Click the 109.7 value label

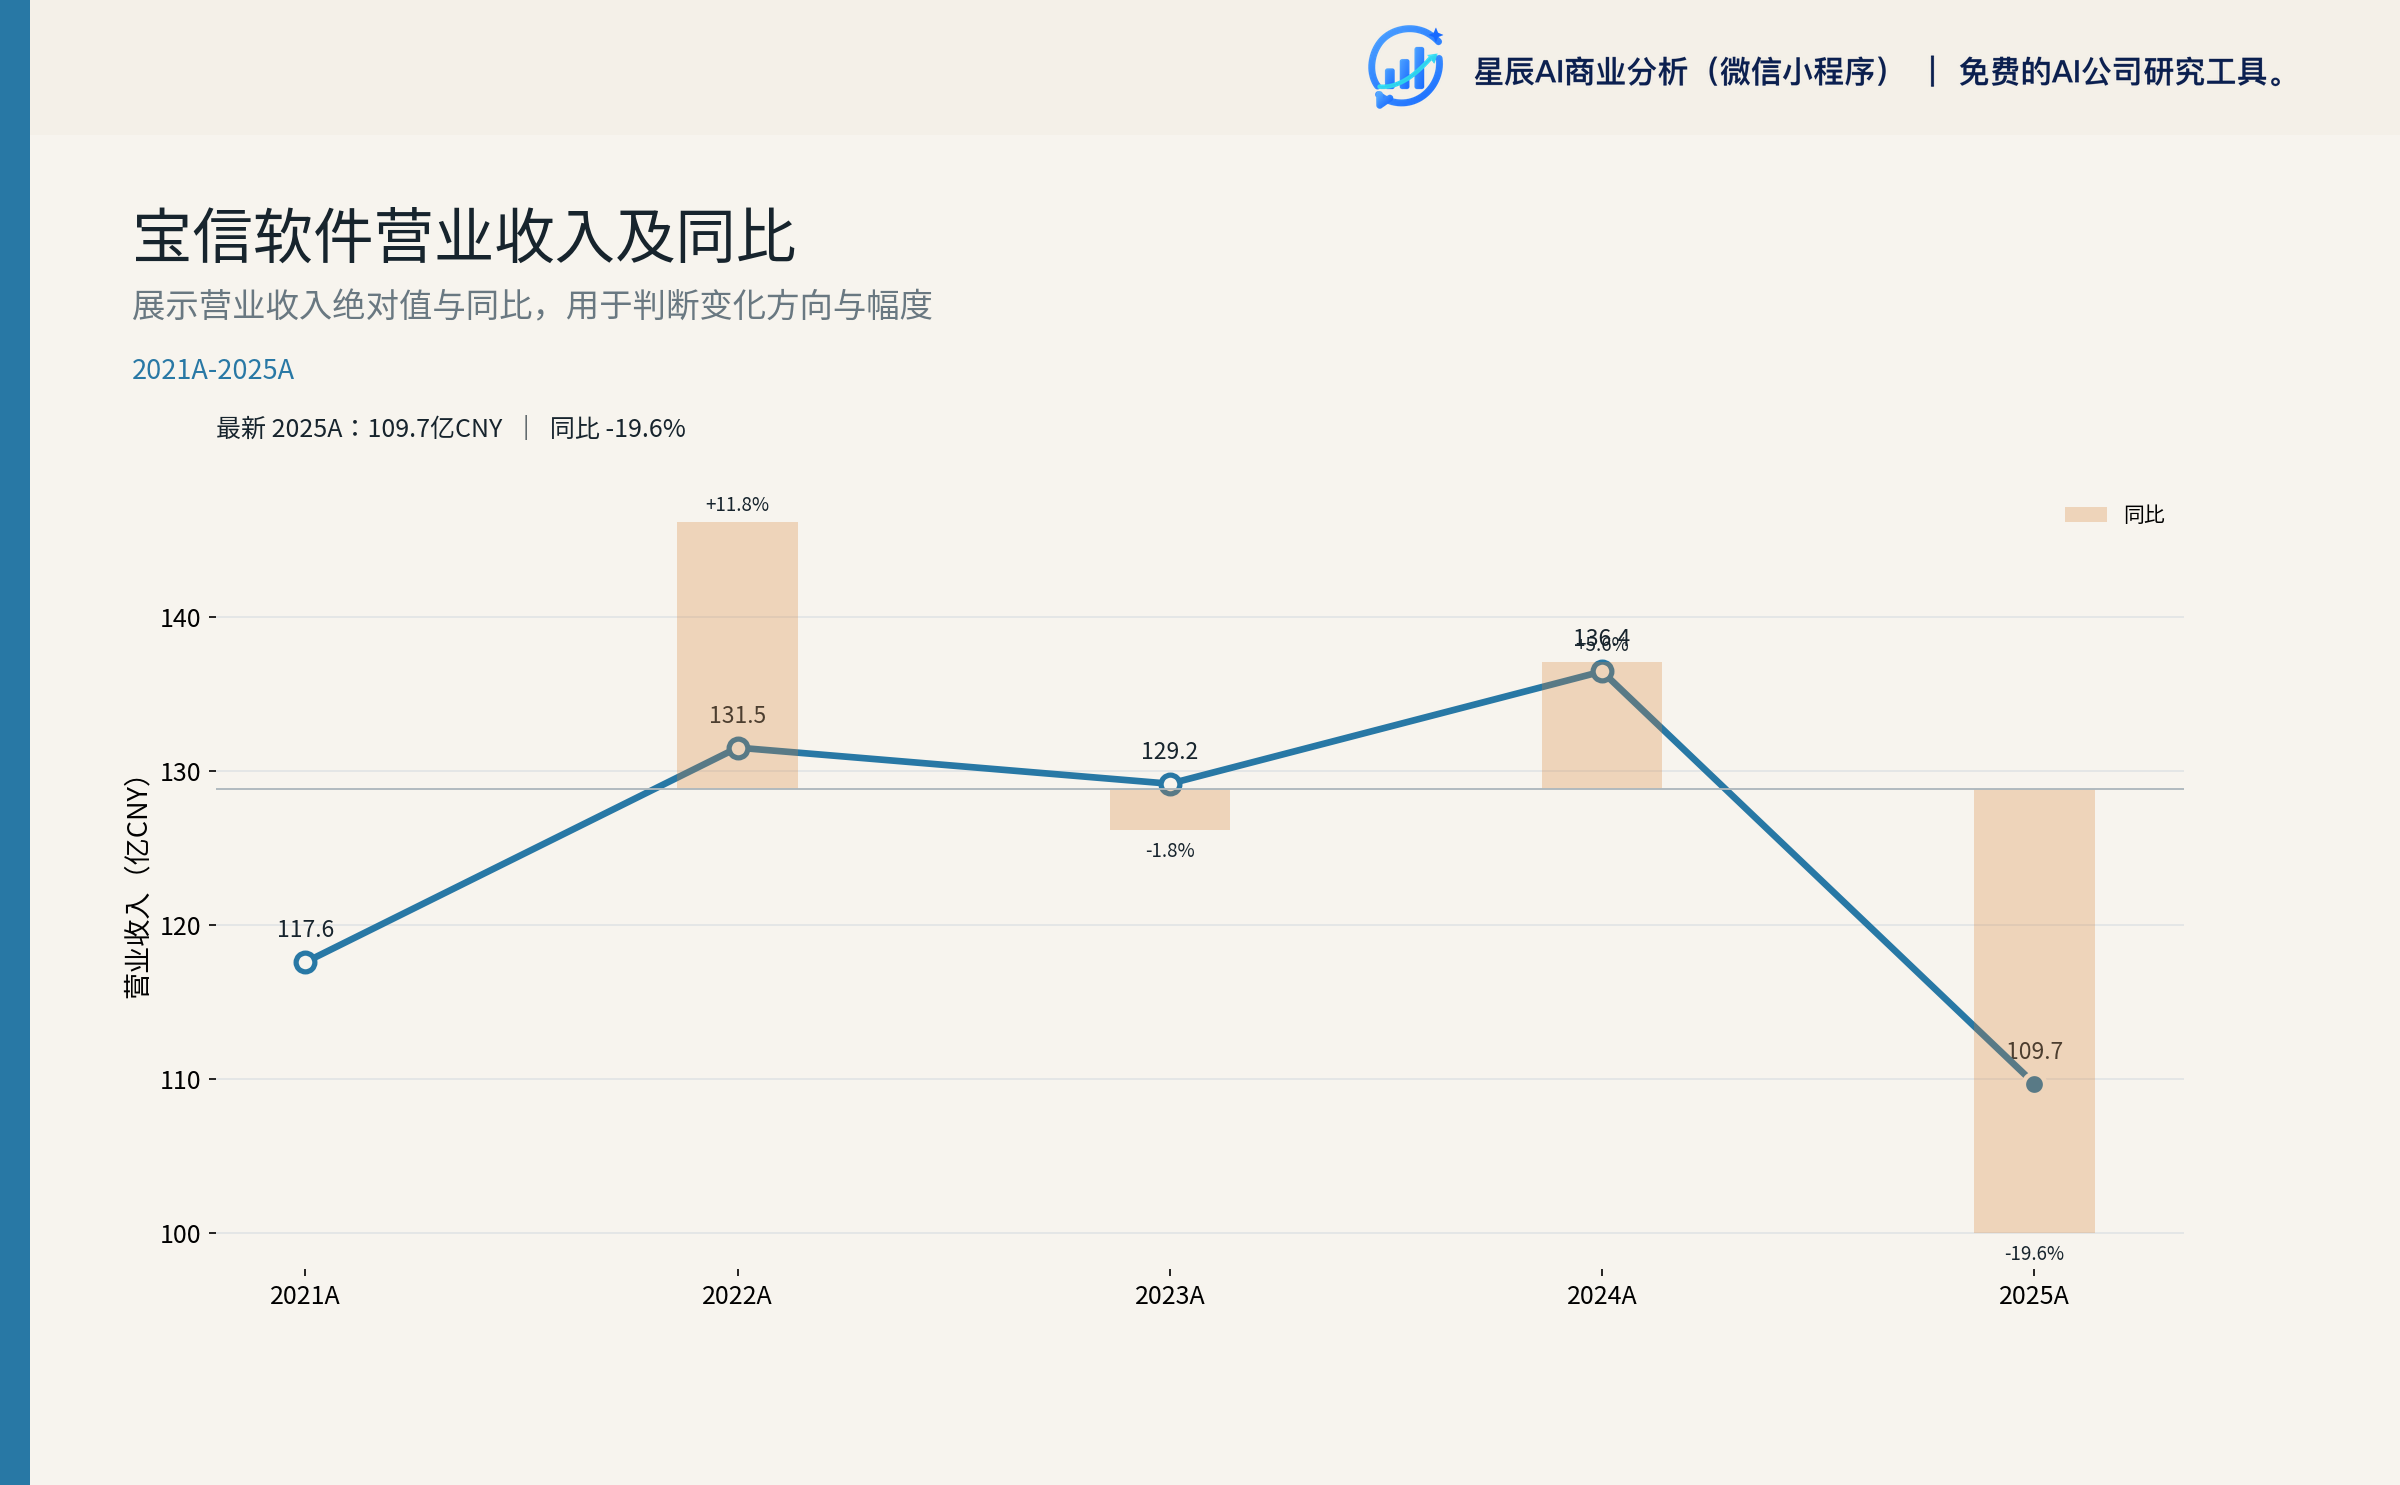(2035, 1051)
